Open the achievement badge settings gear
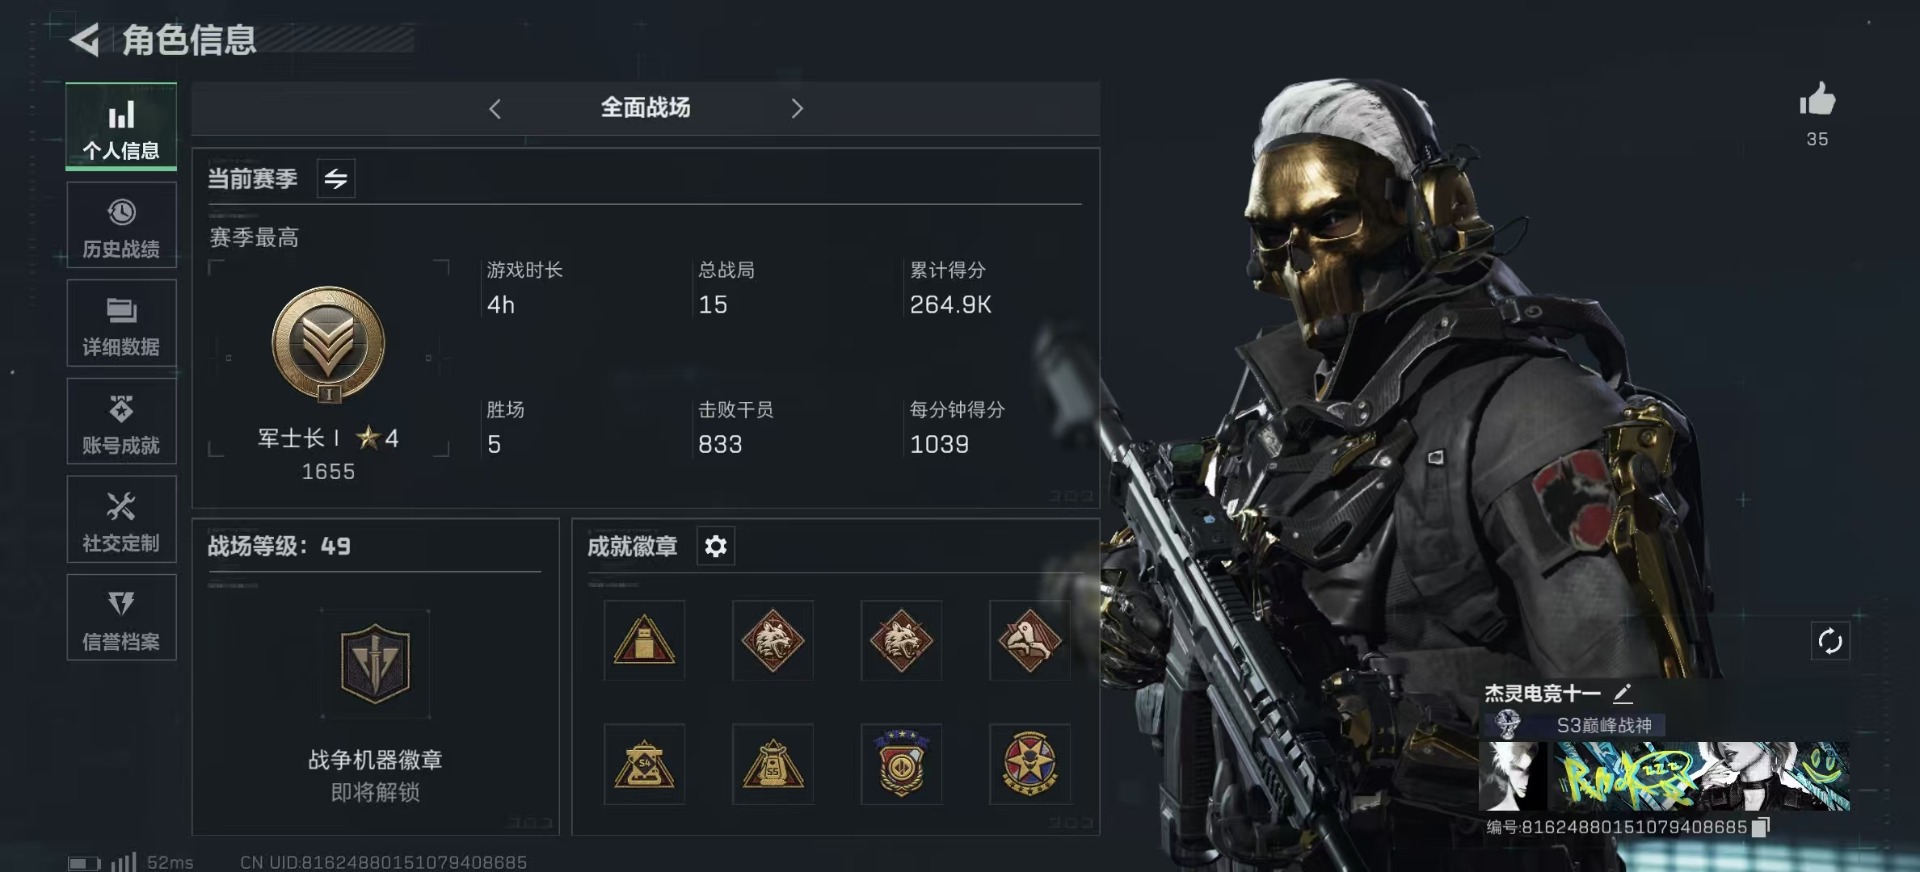Viewport: 1920px width, 872px height. pyautogui.click(x=715, y=546)
